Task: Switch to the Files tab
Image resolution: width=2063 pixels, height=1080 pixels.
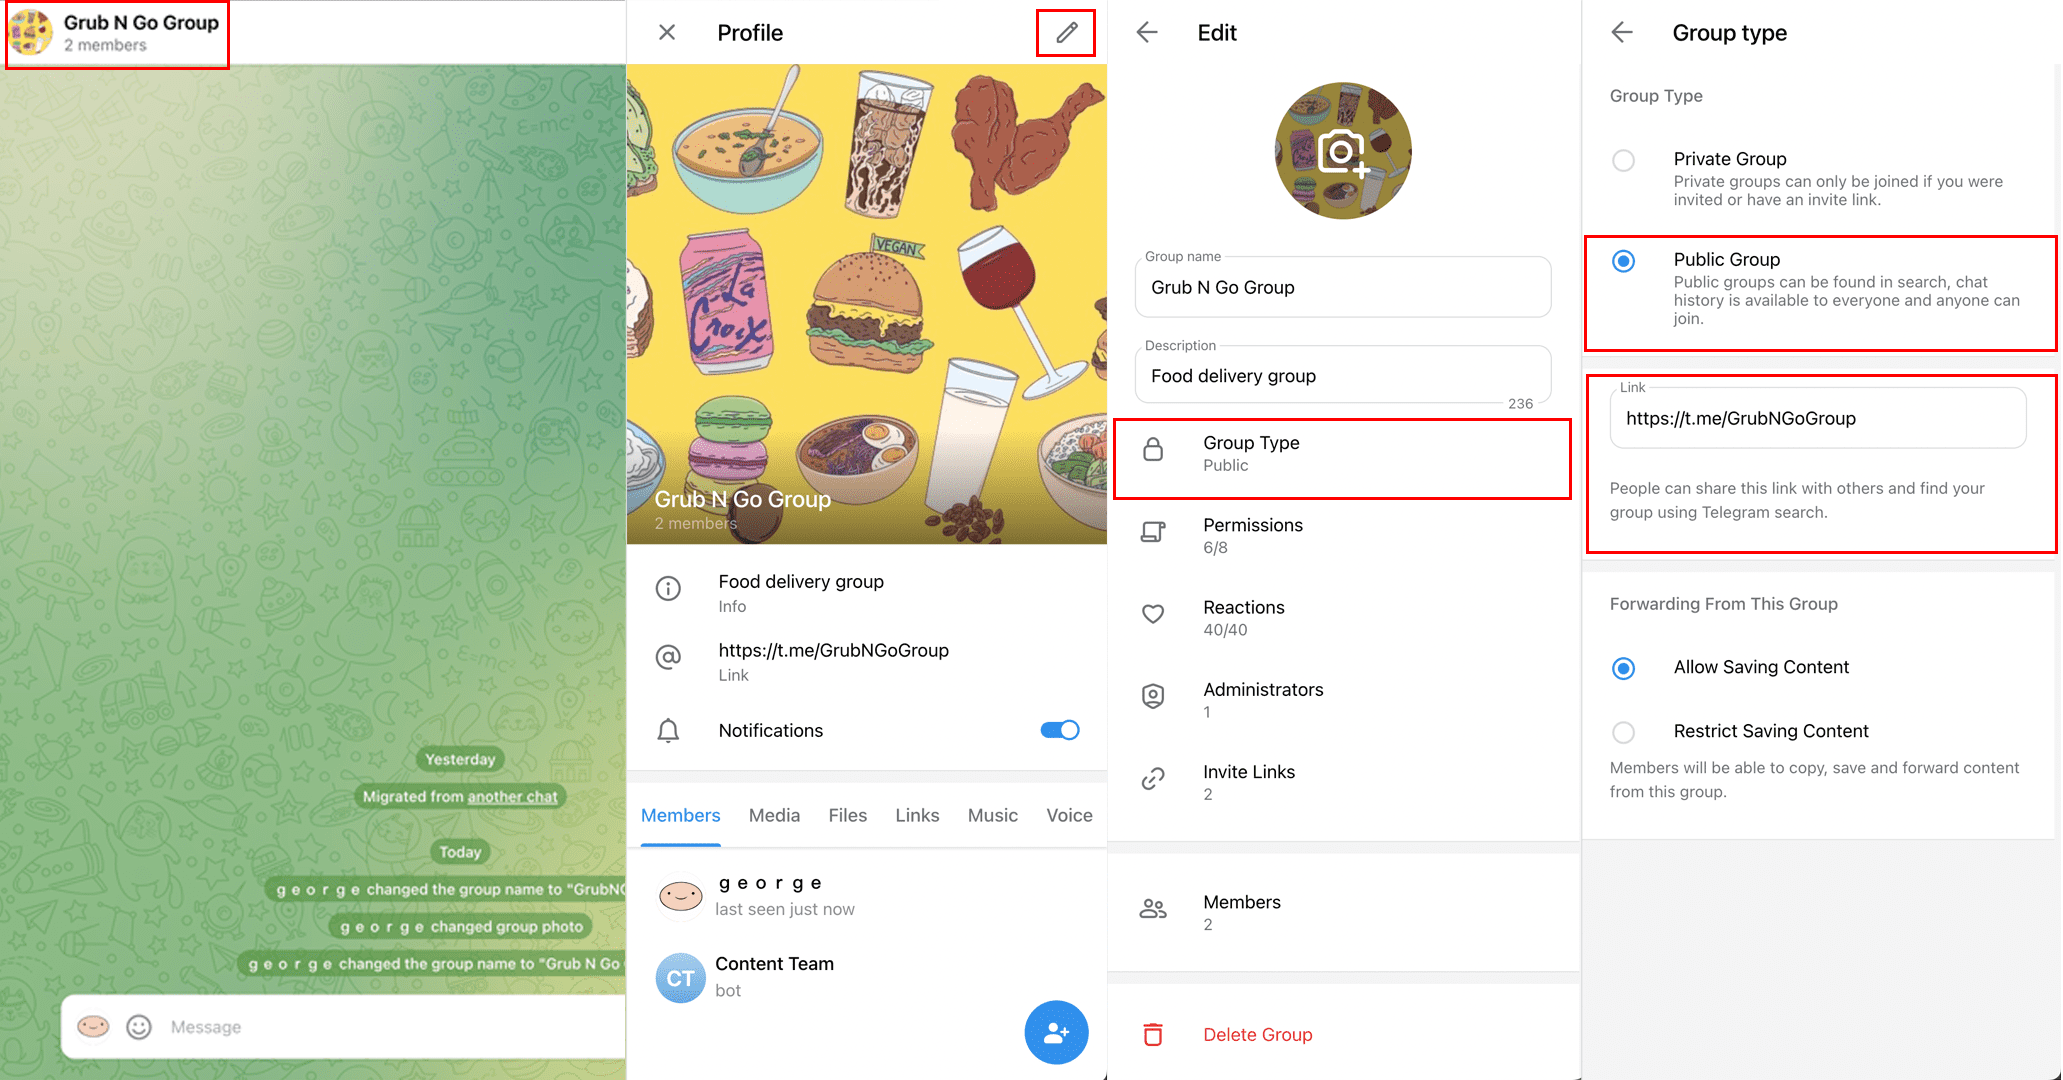Action: 845,815
